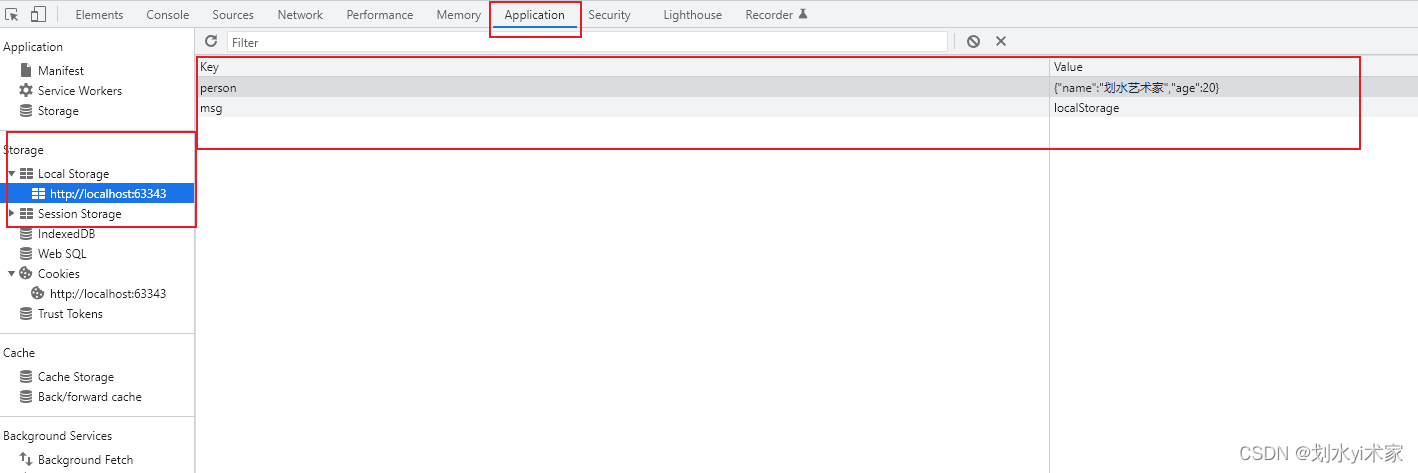1418x473 pixels.
Task: Select Storage under the Application section
Action: (x=58, y=111)
